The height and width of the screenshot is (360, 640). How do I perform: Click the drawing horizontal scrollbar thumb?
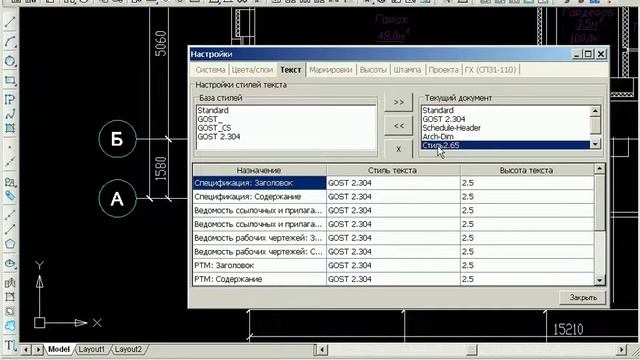tap(472, 349)
